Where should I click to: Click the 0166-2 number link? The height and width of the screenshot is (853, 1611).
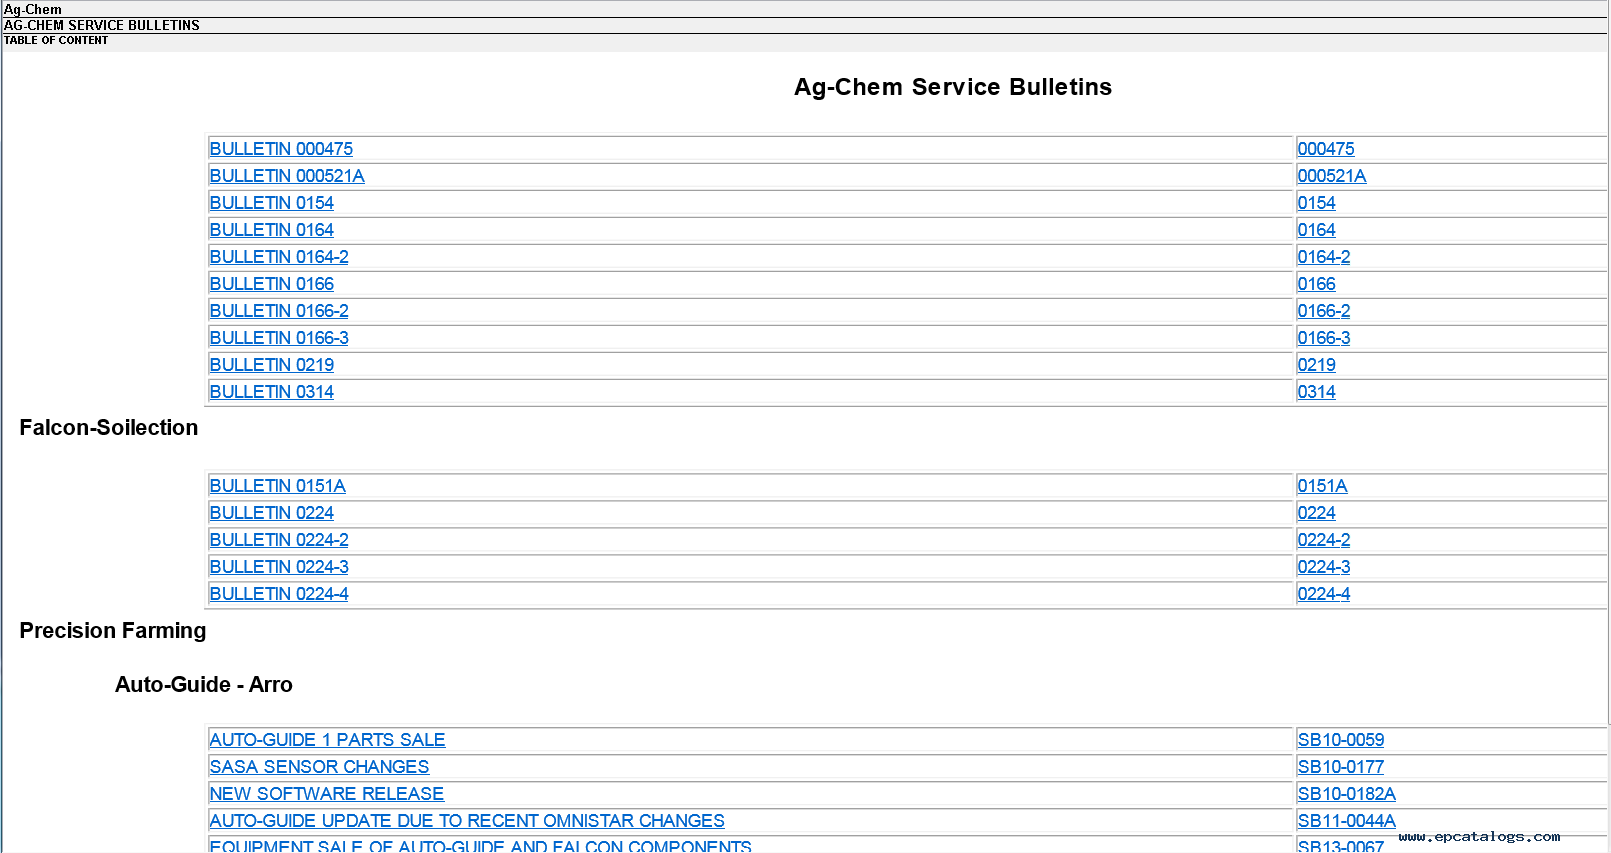click(x=1324, y=311)
